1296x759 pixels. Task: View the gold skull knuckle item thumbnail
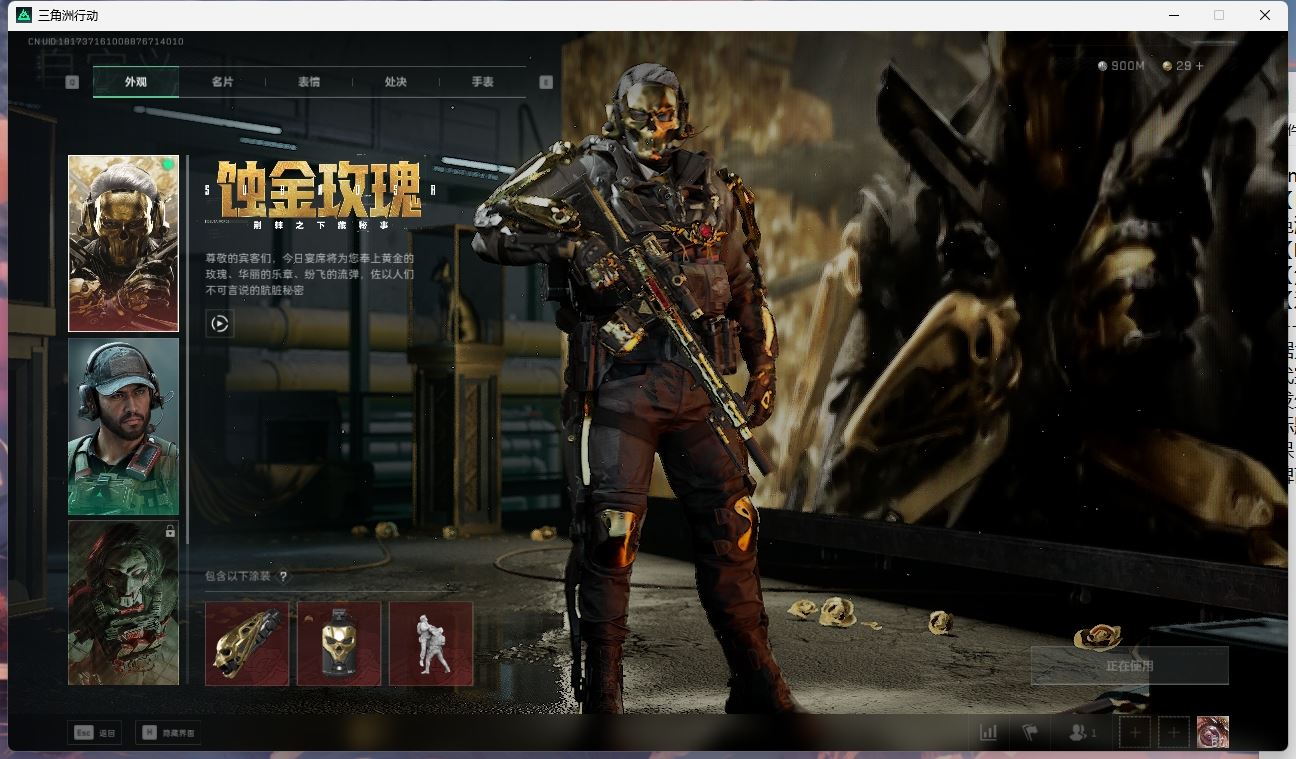point(247,643)
